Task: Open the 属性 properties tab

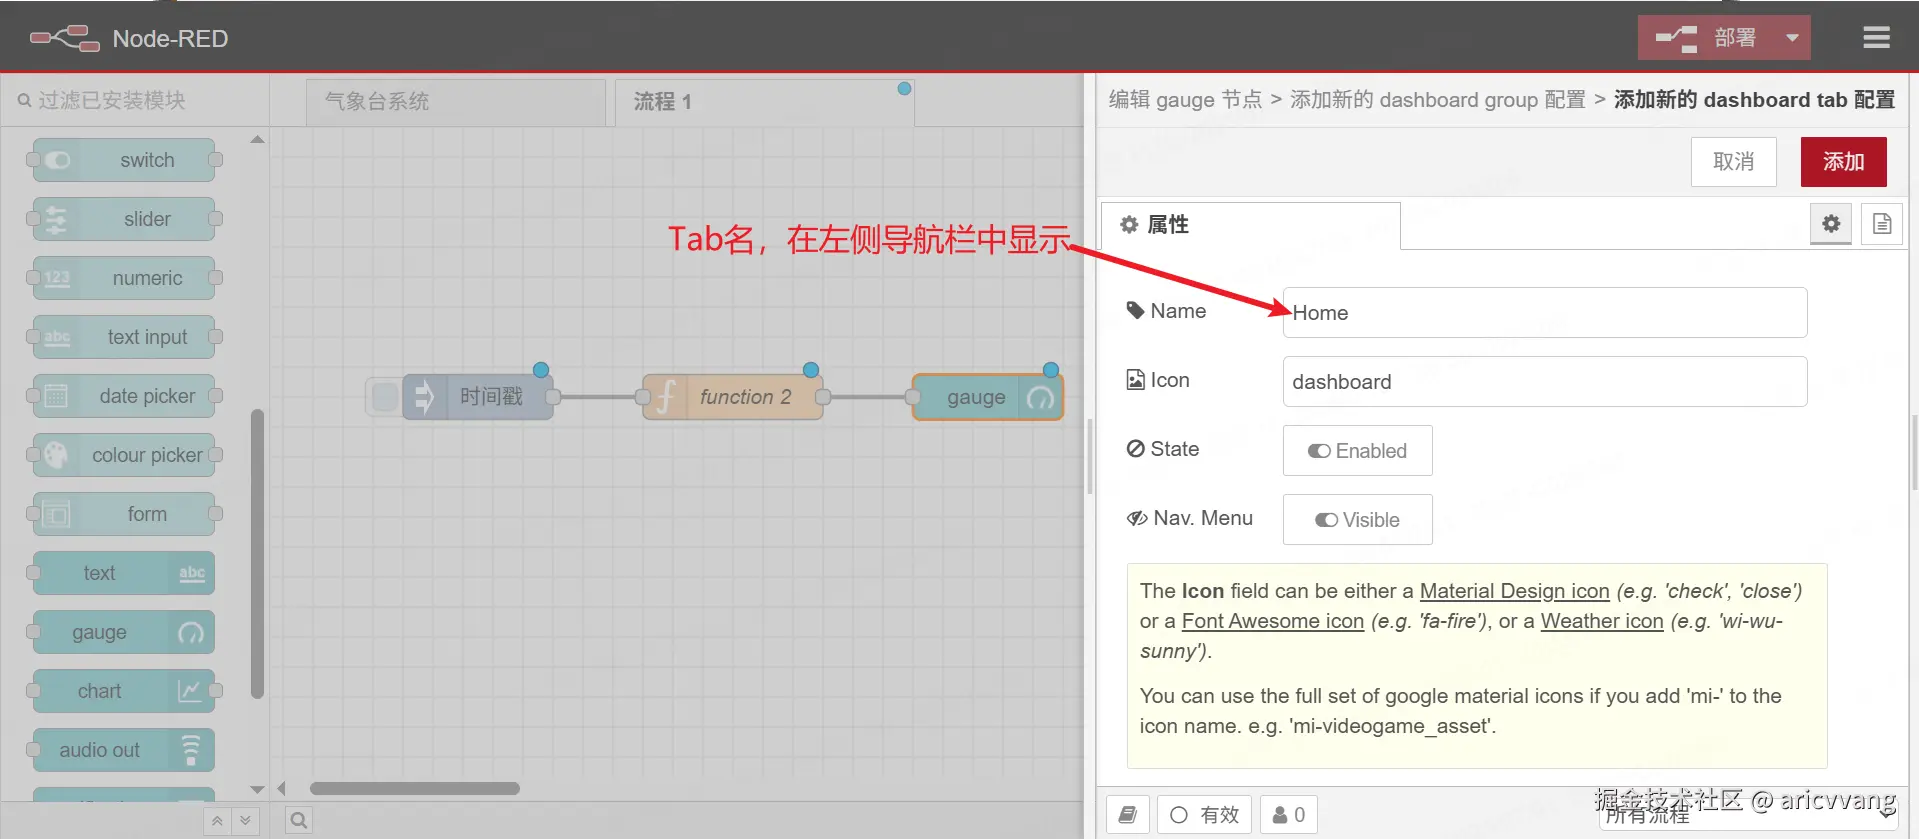Action: click(1250, 225)
